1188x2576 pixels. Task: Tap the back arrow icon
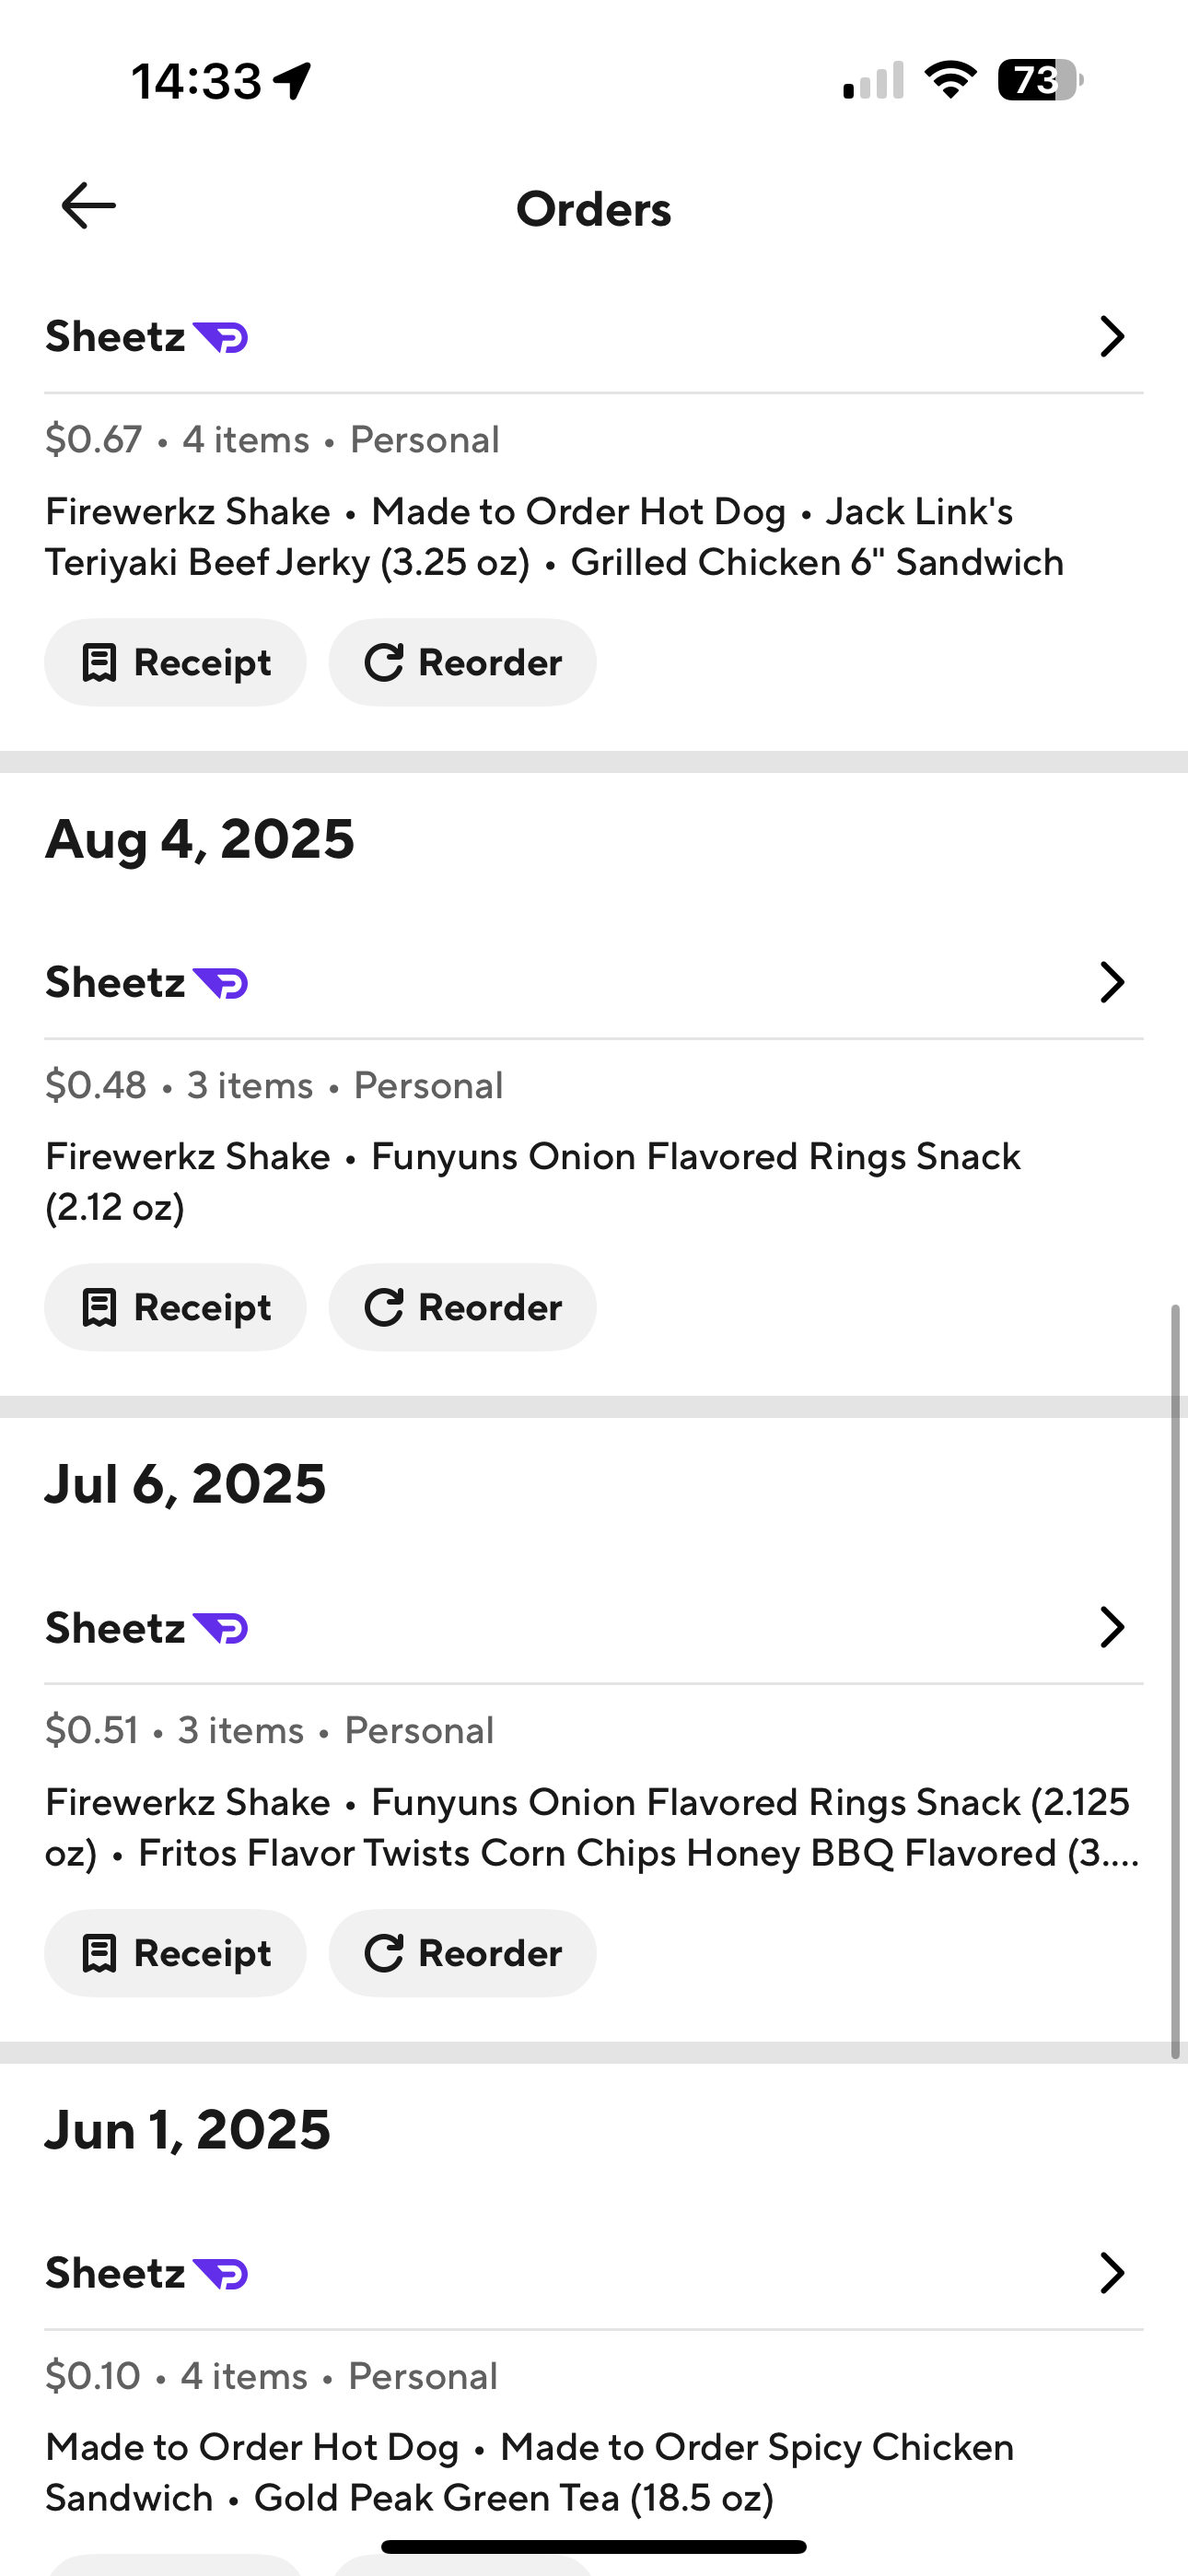point(88,206)
